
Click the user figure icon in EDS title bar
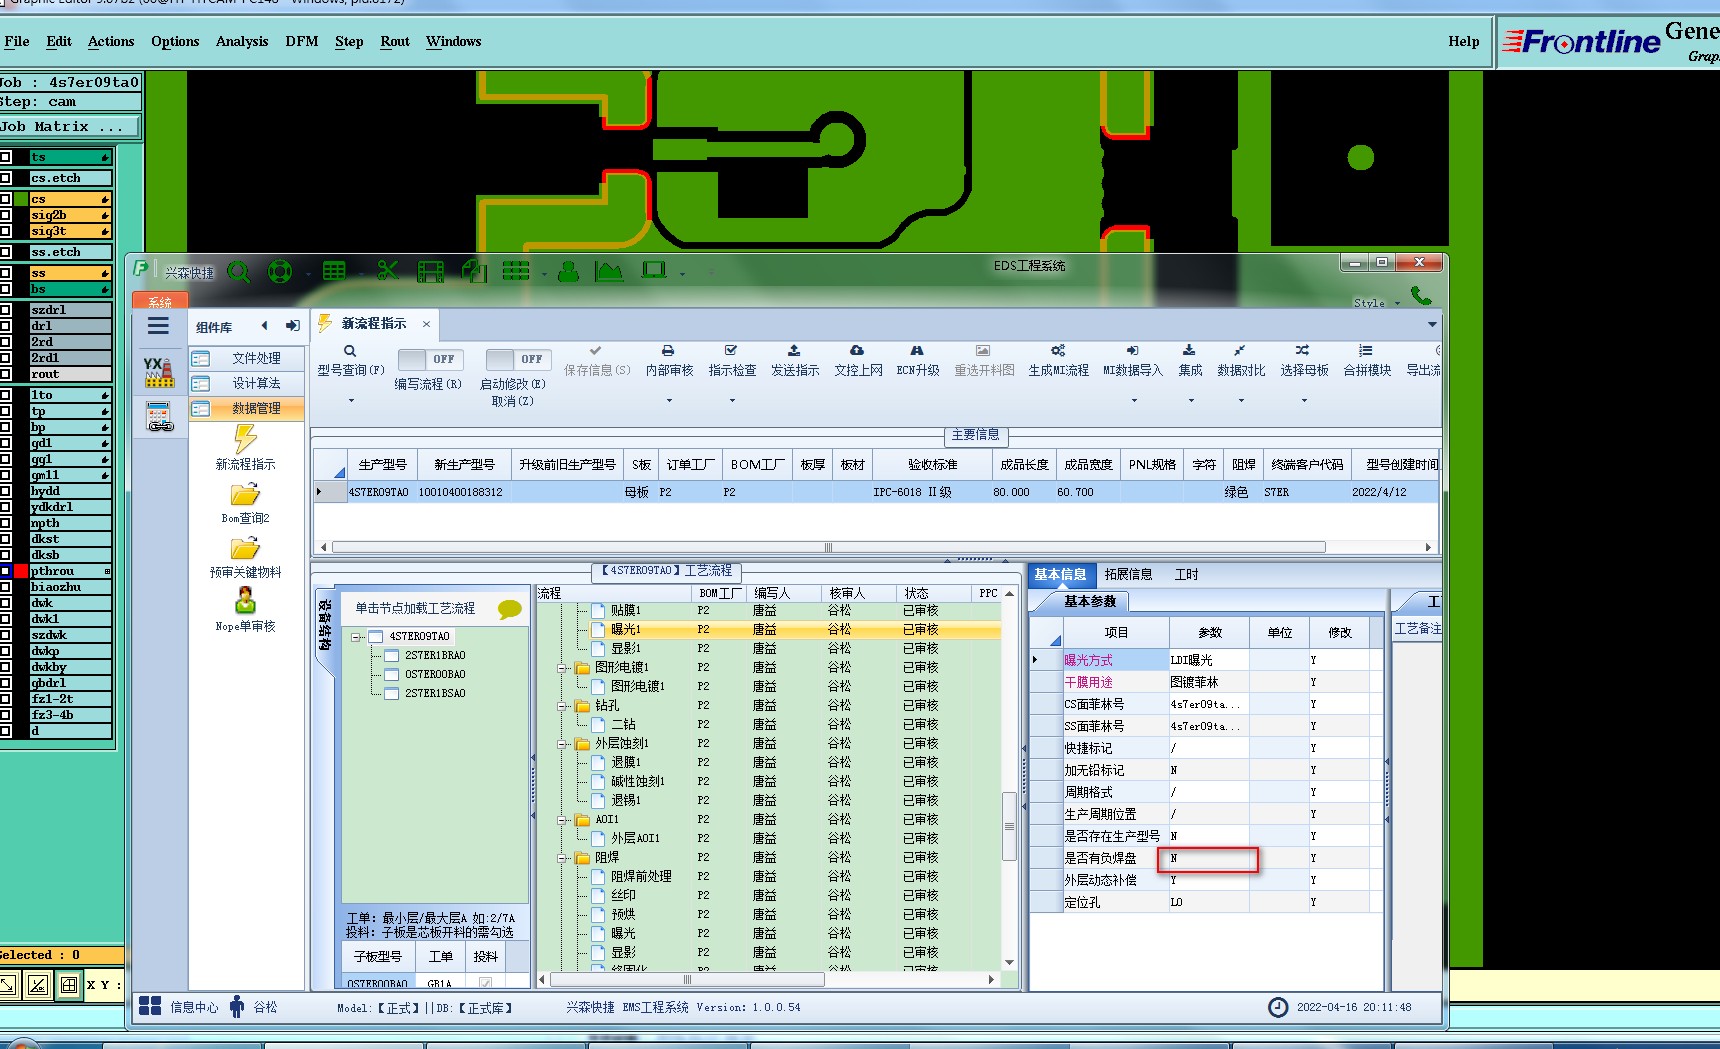click(x=568, y=271)
